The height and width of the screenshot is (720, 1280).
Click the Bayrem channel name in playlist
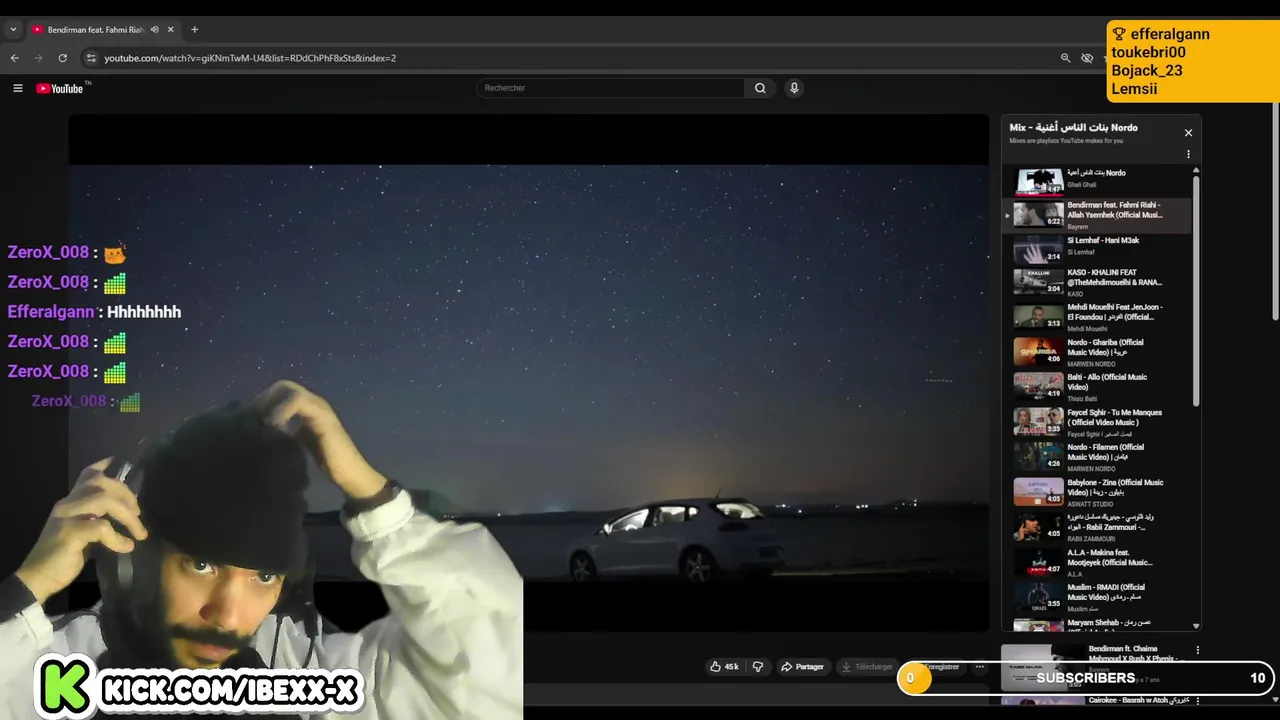click(1077, 227)
